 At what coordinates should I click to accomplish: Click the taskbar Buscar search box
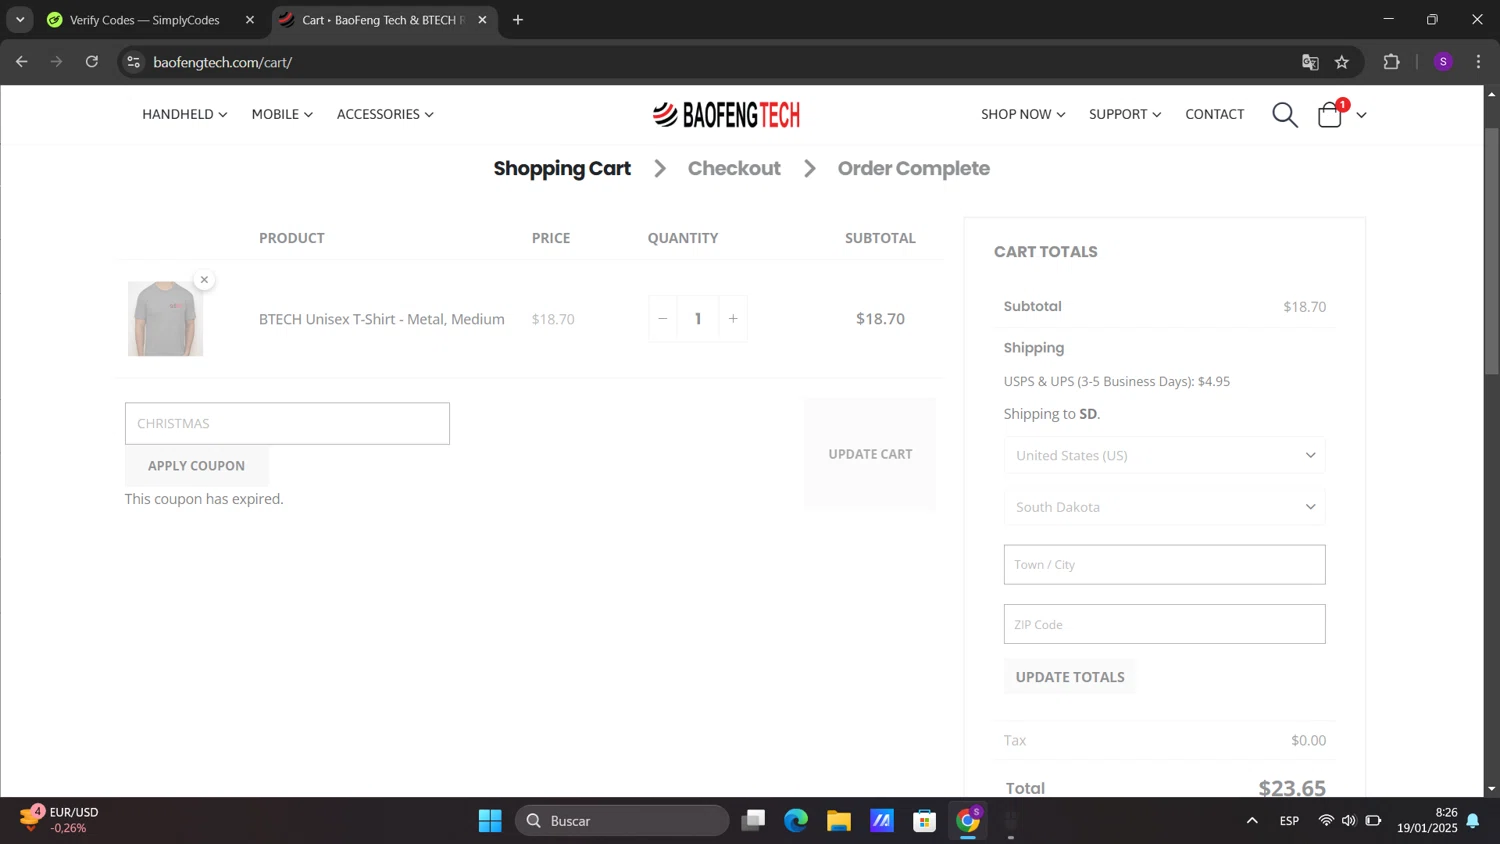[622, 821]
